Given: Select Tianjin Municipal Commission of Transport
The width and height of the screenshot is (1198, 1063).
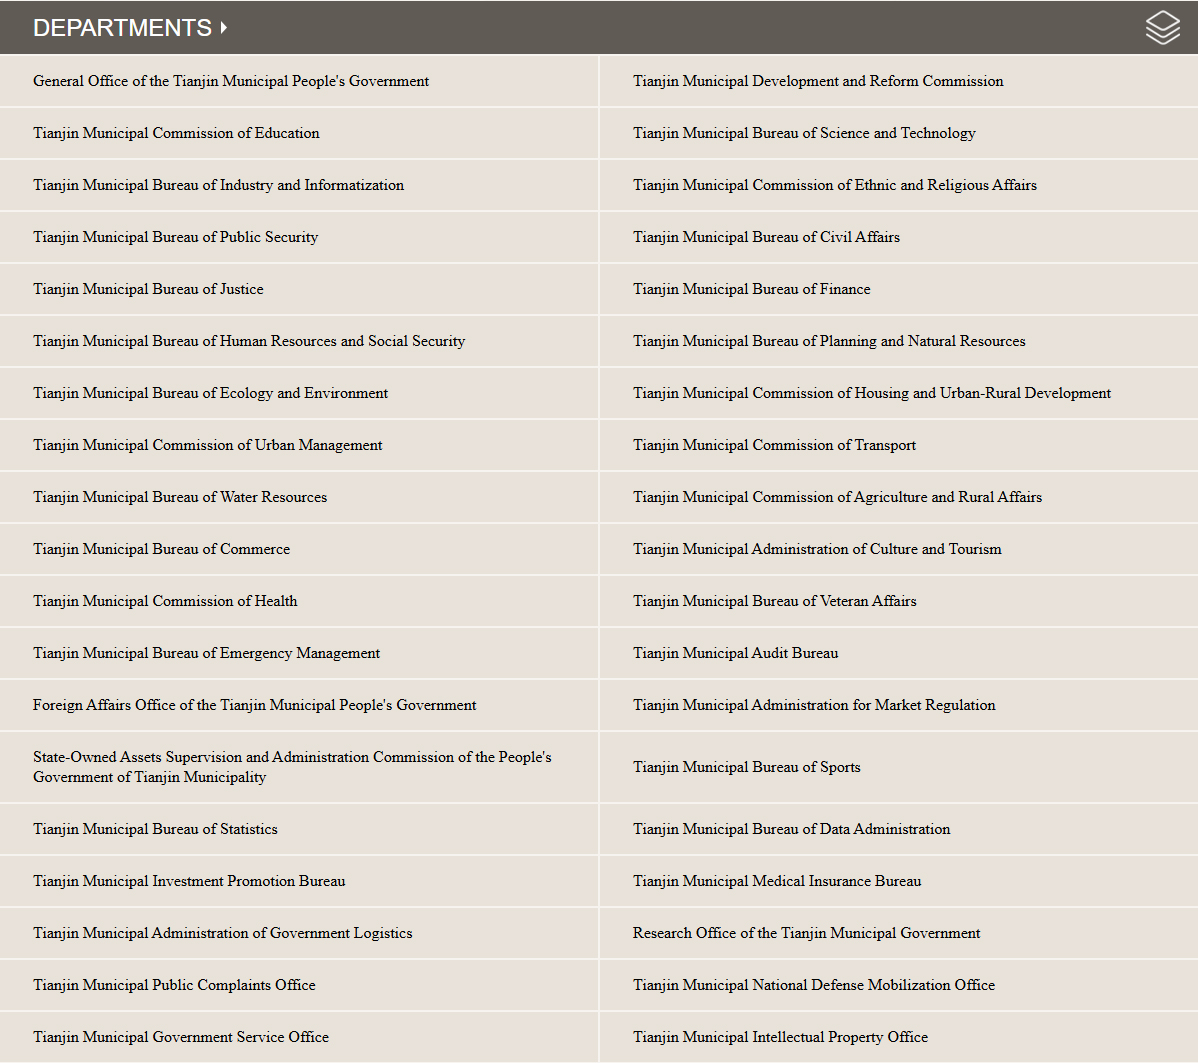Looking at the screenshot, I should click(774, 445).
